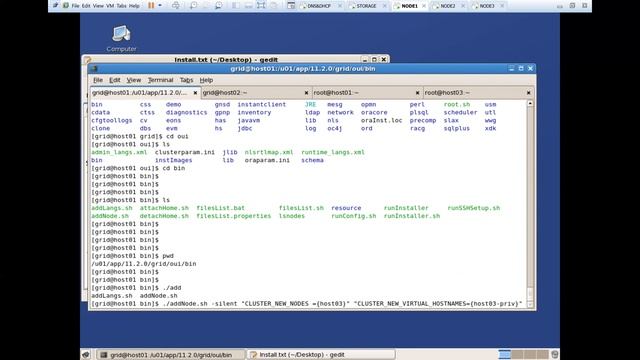
Task: Open terminal Tabs menu
Action: [x=187, y=80]
